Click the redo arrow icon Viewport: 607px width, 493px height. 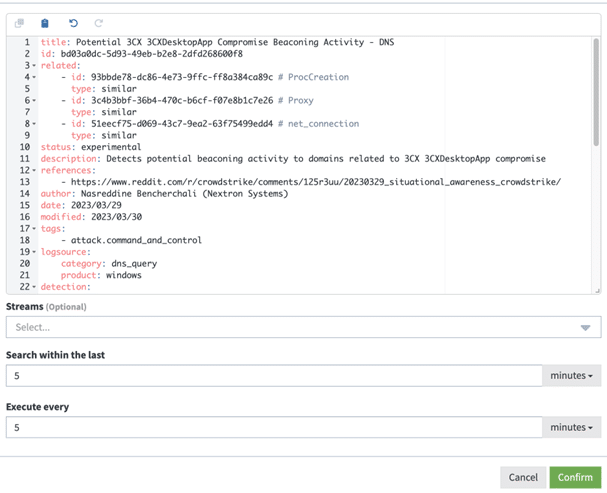coord(98,23)
